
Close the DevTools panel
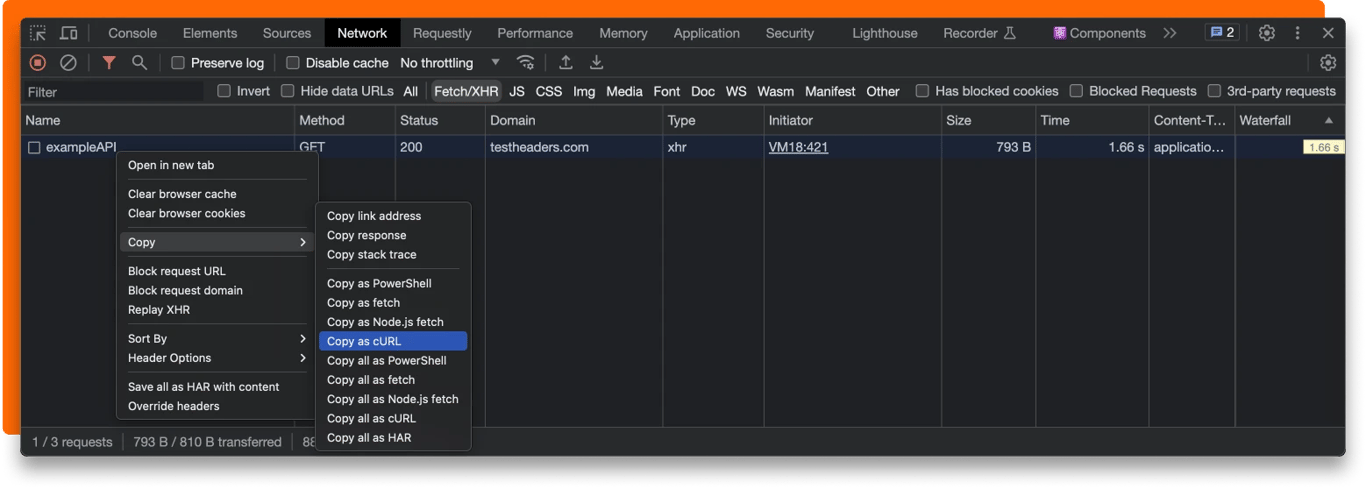[1328, 33]
